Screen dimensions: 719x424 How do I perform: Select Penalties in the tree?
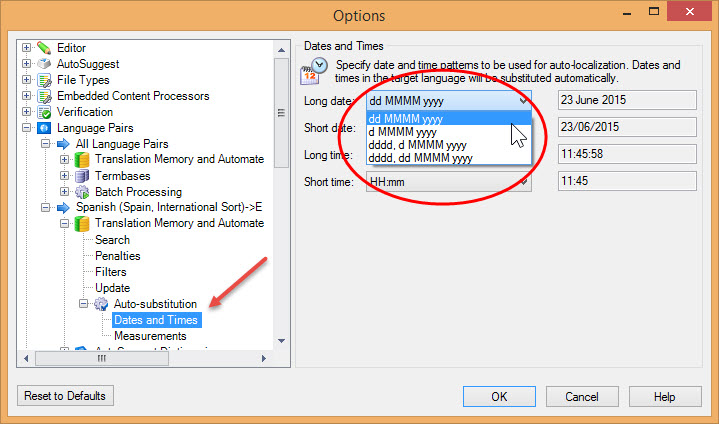[118, 256]
